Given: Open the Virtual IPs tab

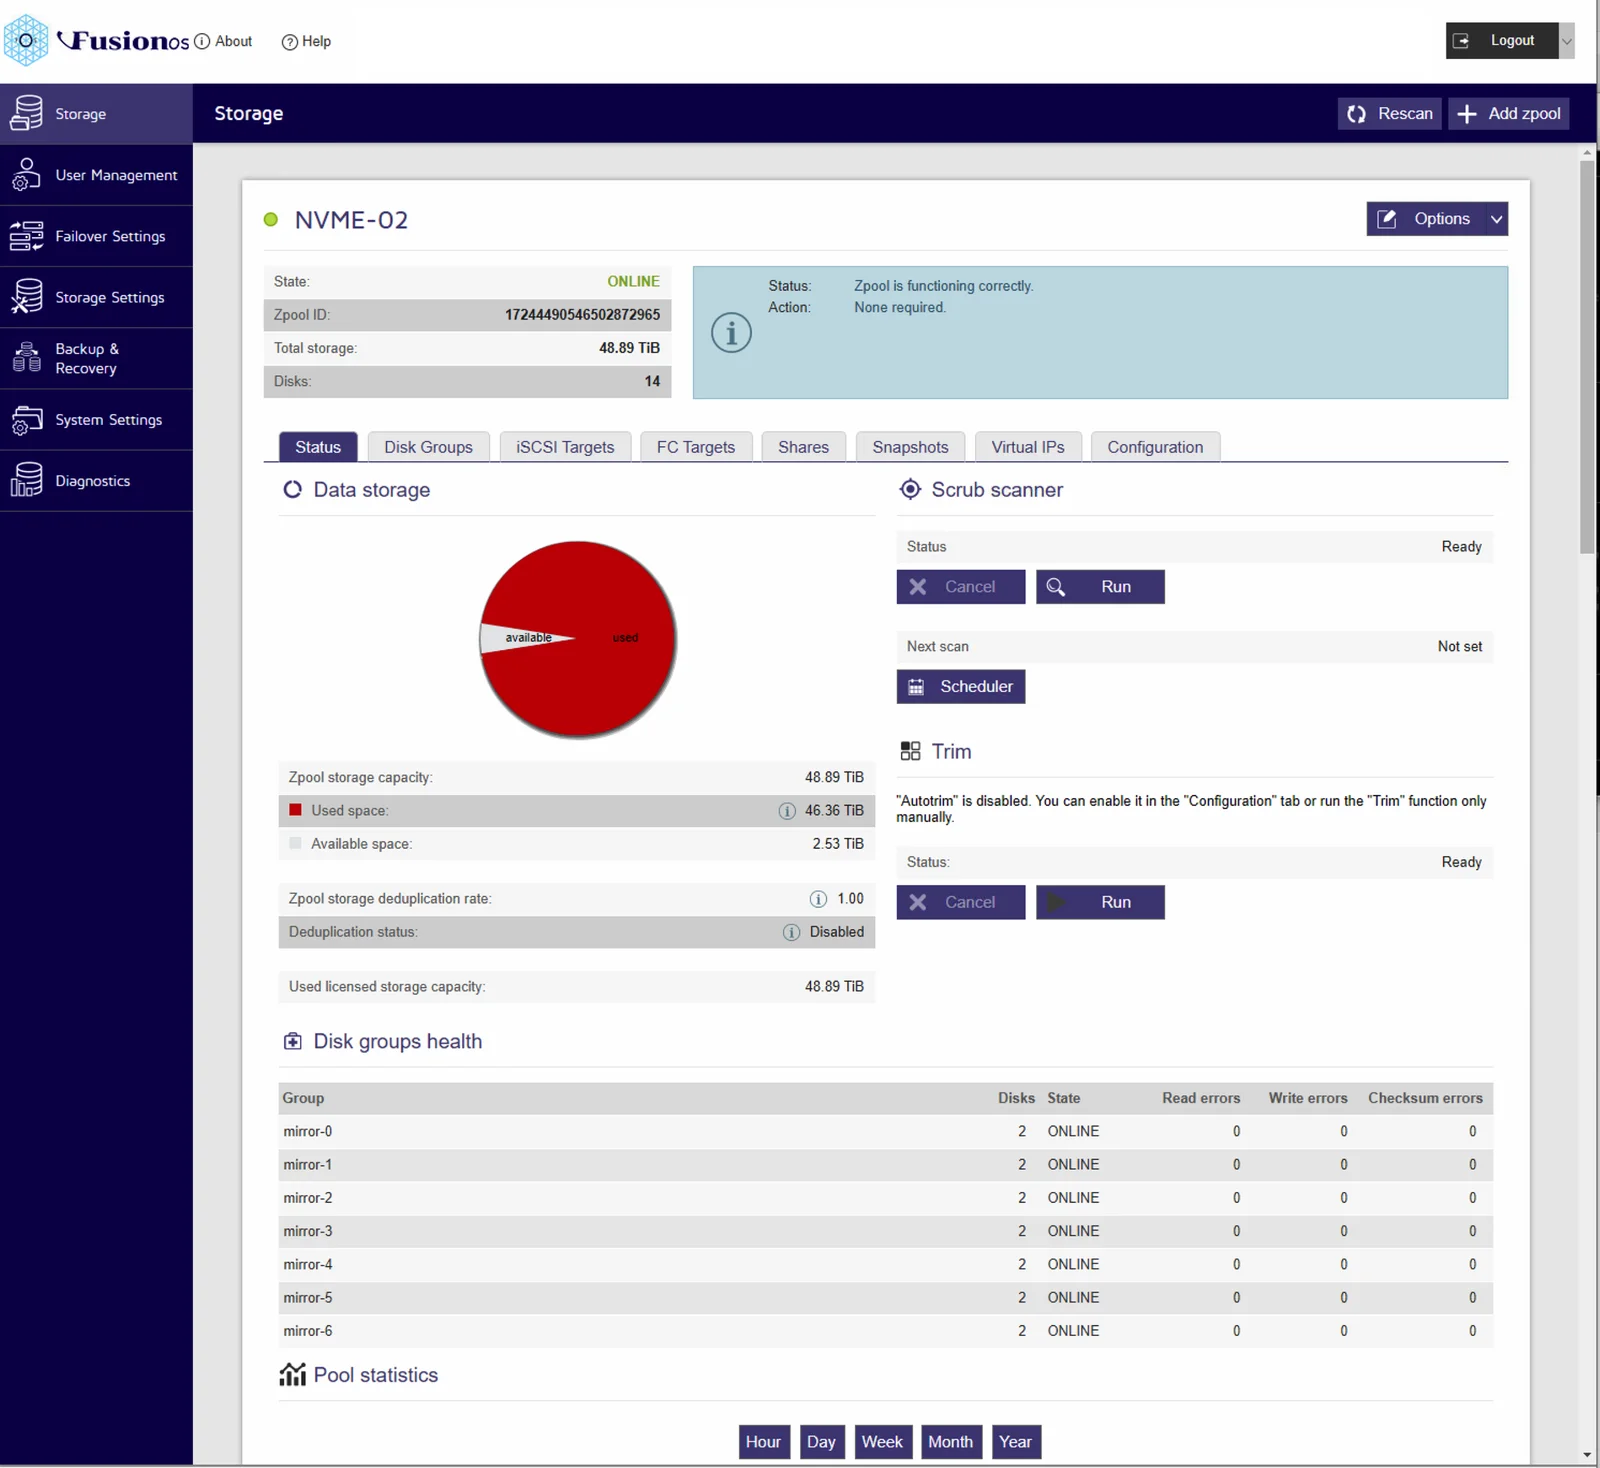Looking at the screenshot, I should coord(1028,447).
